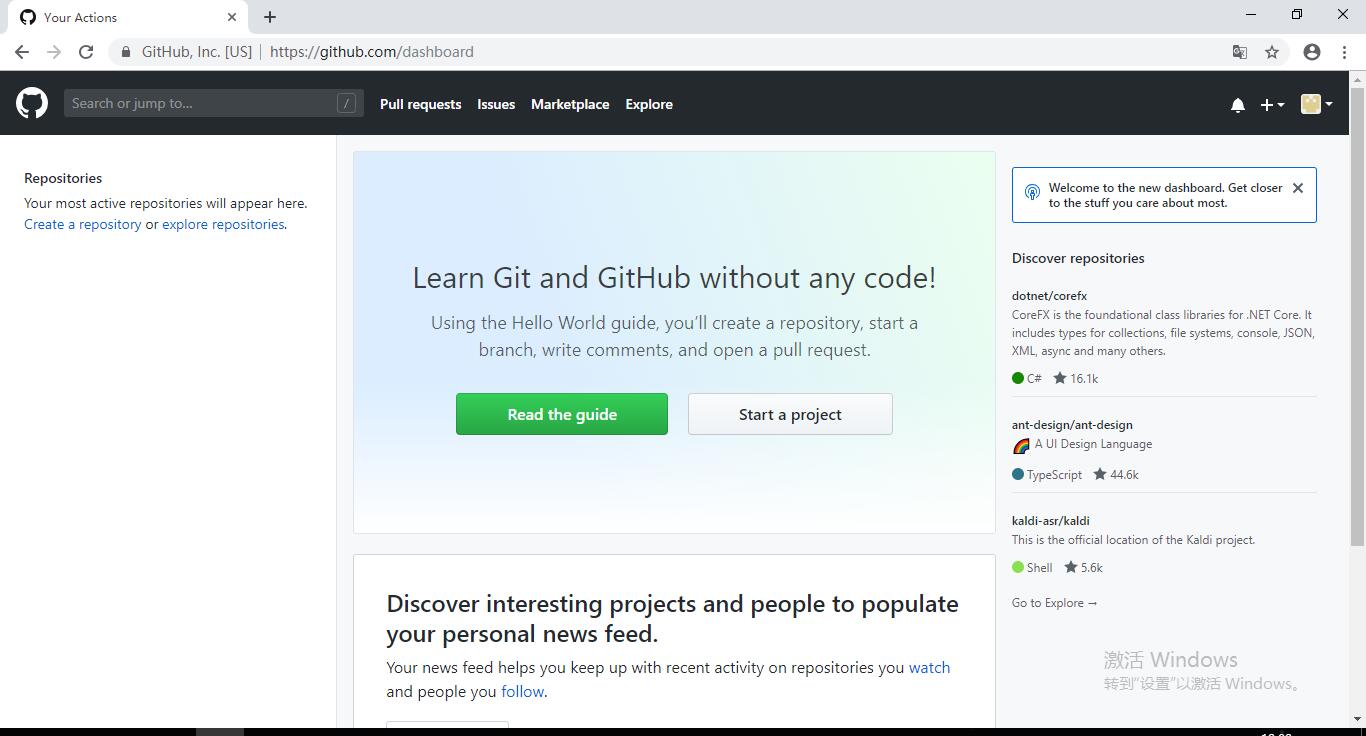Click the translate page icon

(x=1239, y=52)
